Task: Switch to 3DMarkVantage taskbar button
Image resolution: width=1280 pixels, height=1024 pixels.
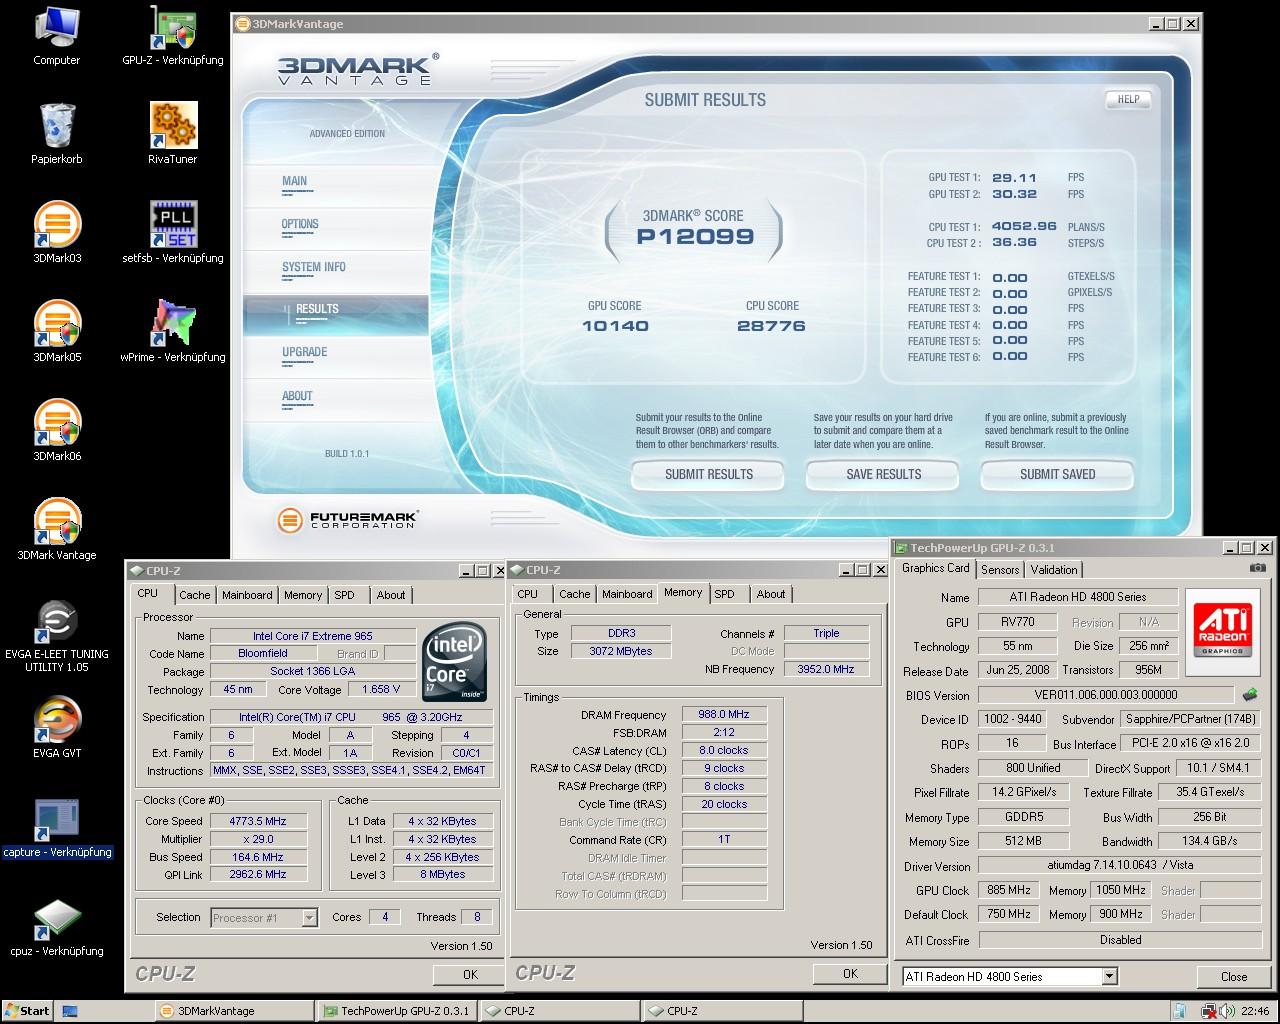Action: [x=234, y=1011]
